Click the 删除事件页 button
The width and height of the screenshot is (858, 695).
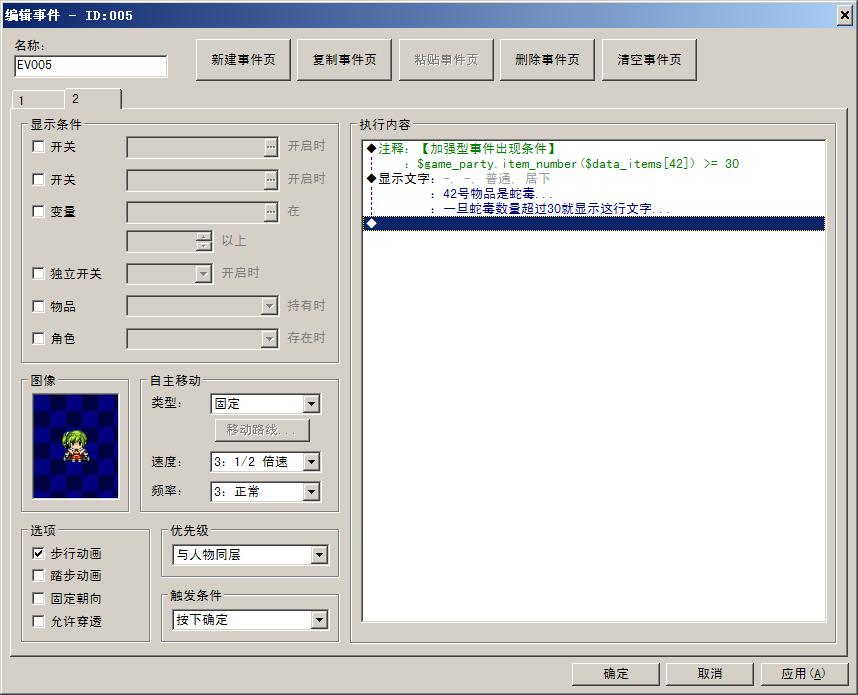pos(547,60)
